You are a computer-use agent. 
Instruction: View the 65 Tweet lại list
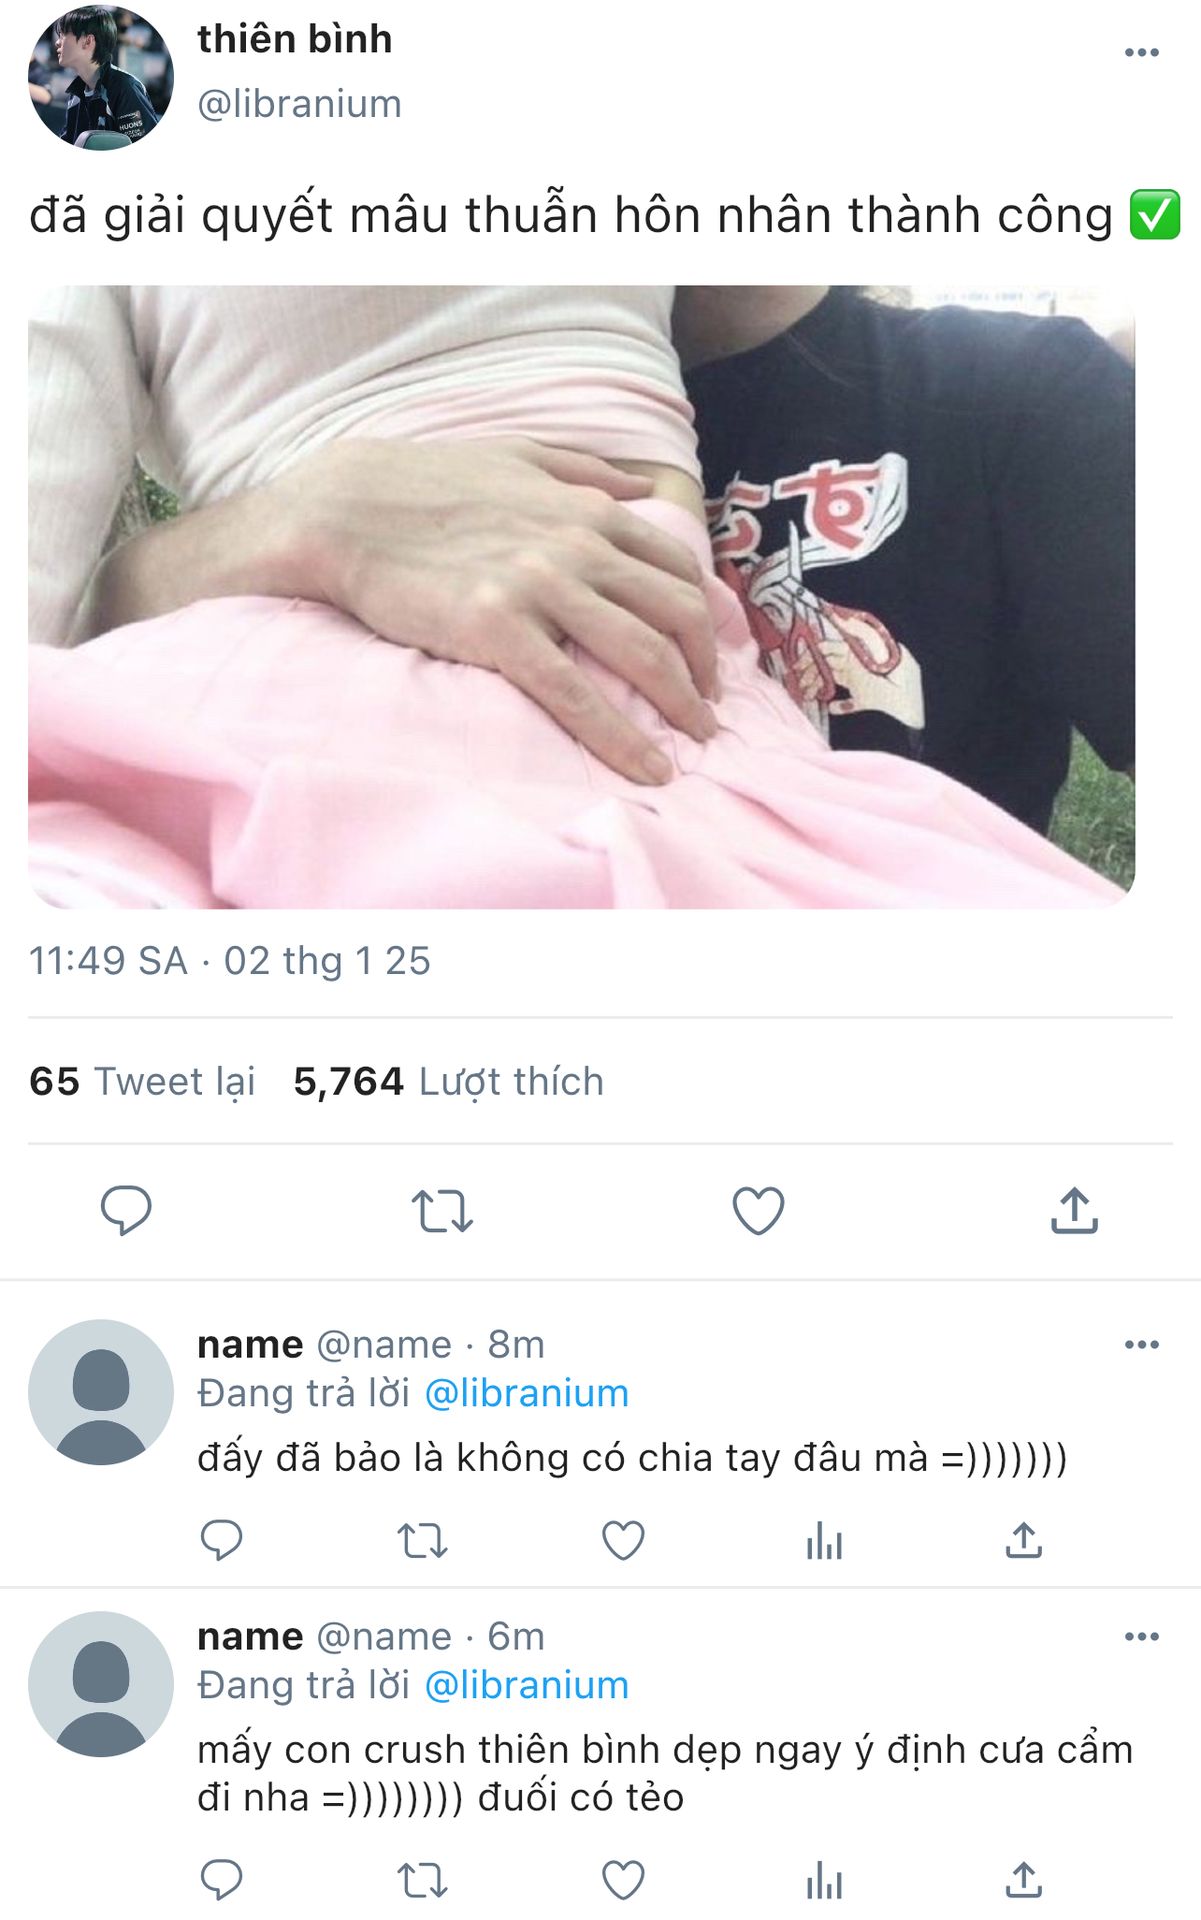point(142,1082)
